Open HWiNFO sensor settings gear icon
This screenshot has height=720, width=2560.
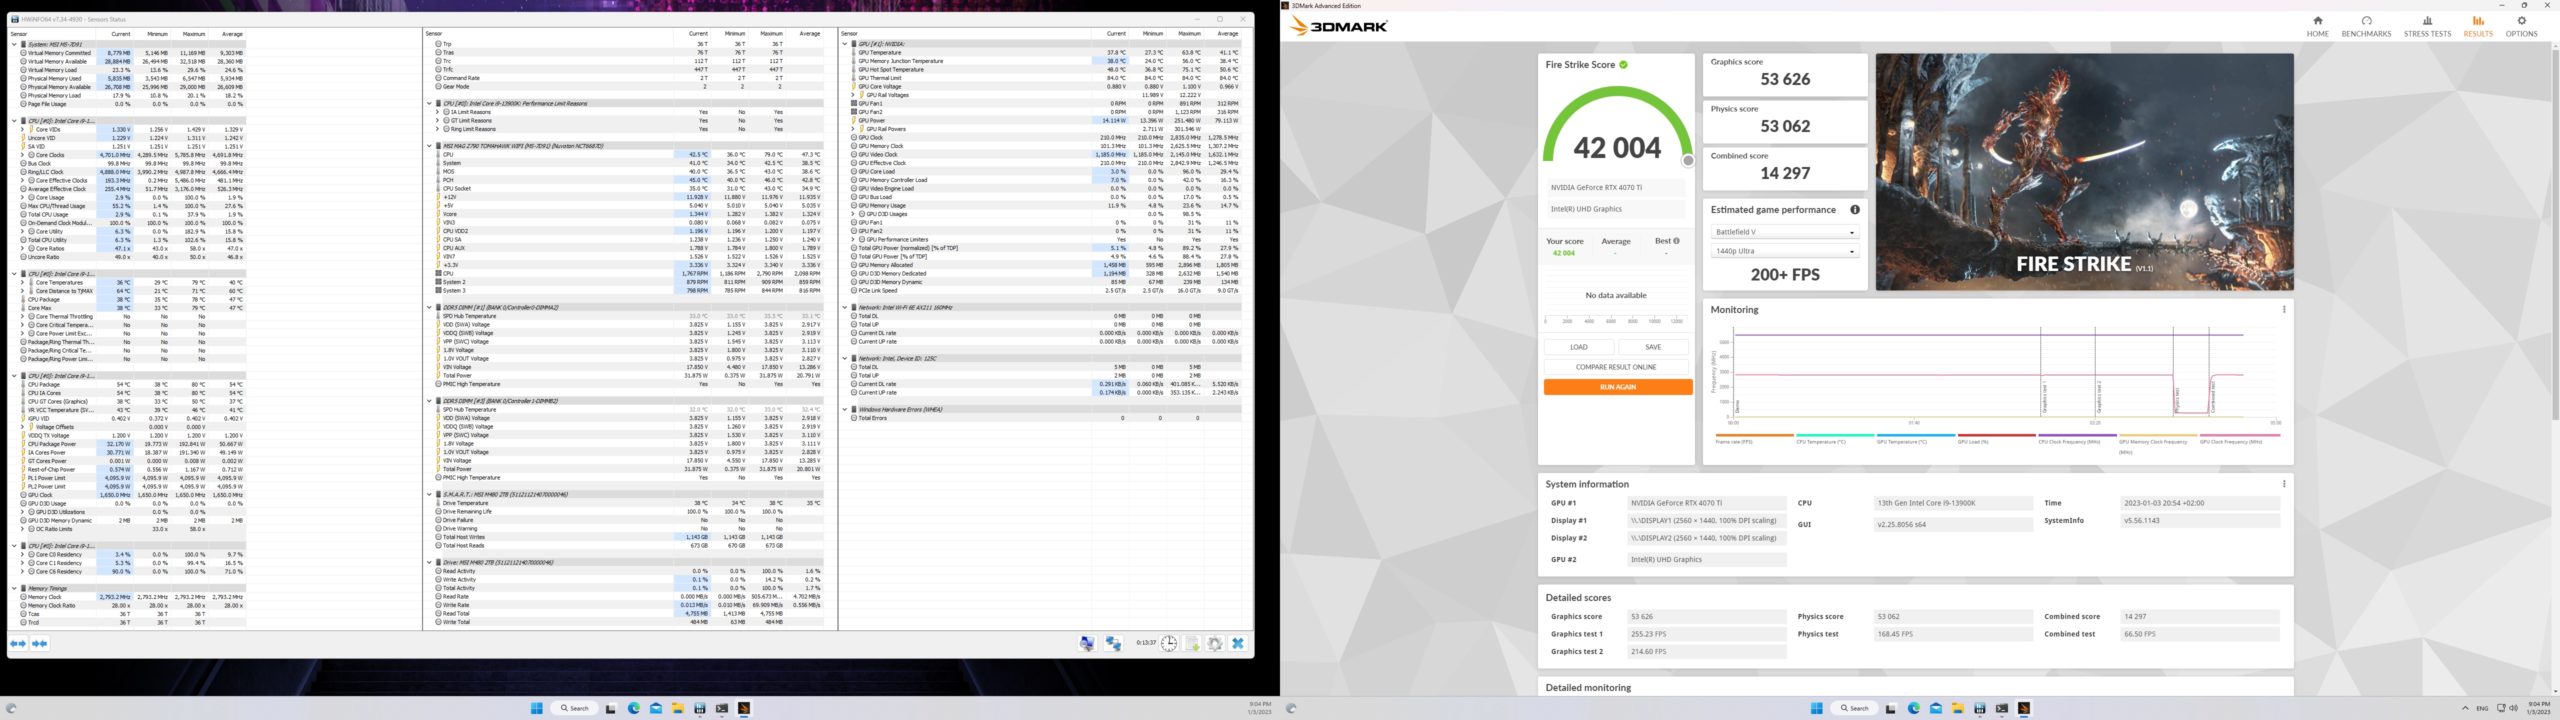pyautogui.click(x=1215, y=644)
